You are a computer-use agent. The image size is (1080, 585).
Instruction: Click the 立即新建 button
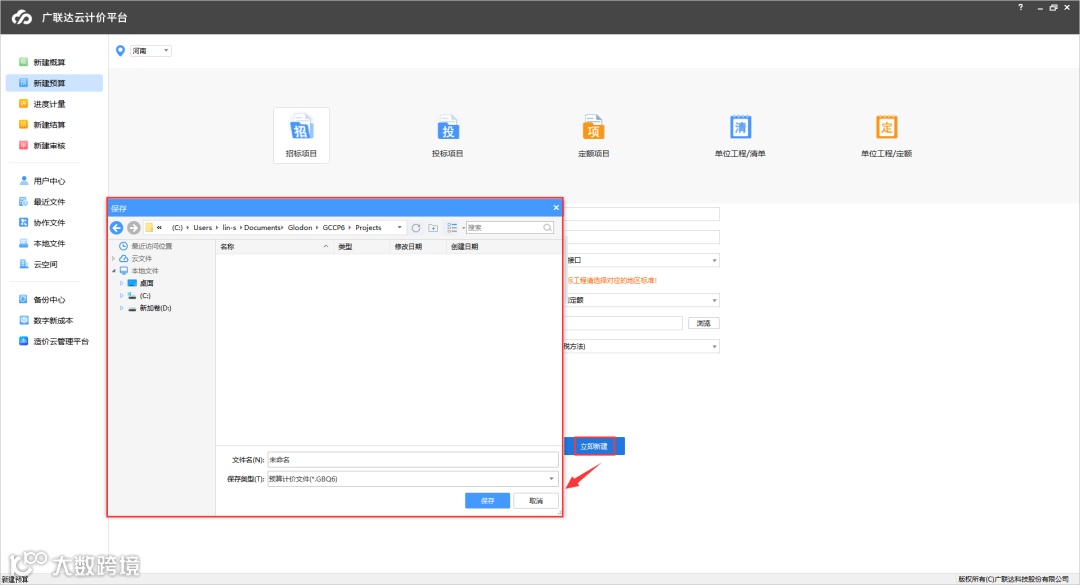(x=594, y=447)
